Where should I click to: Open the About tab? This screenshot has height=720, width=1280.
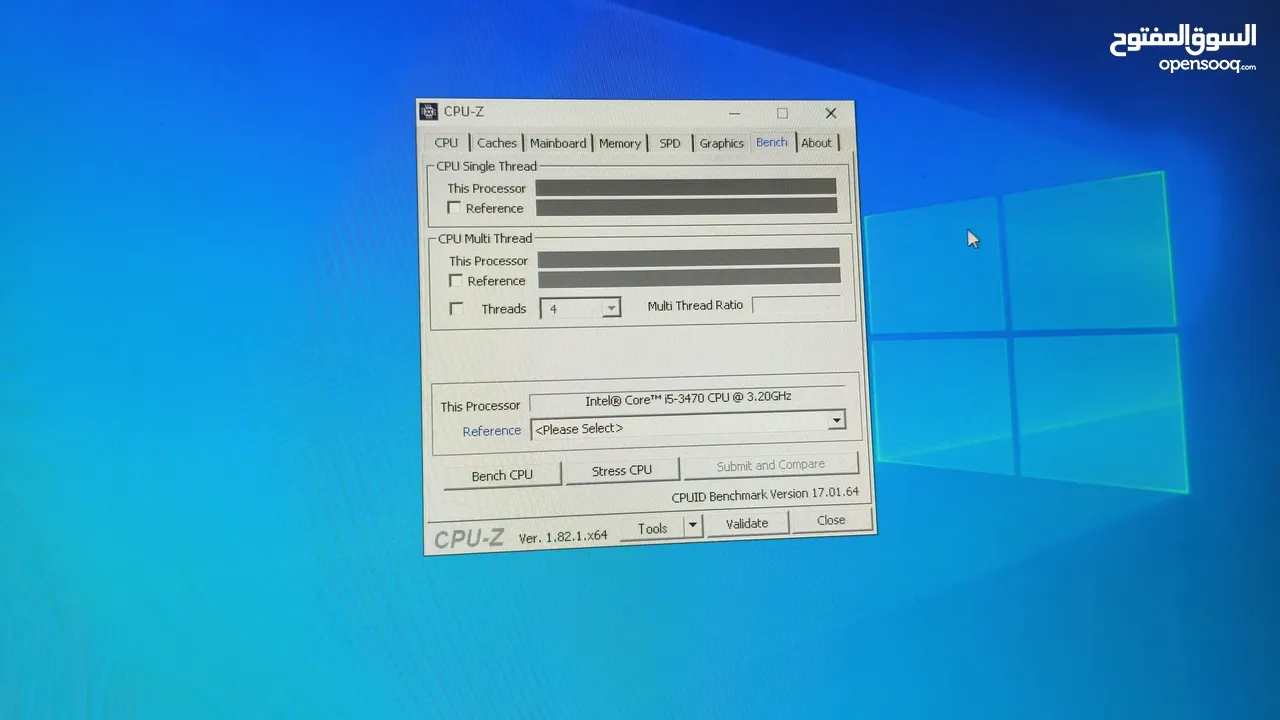(817, 143)
